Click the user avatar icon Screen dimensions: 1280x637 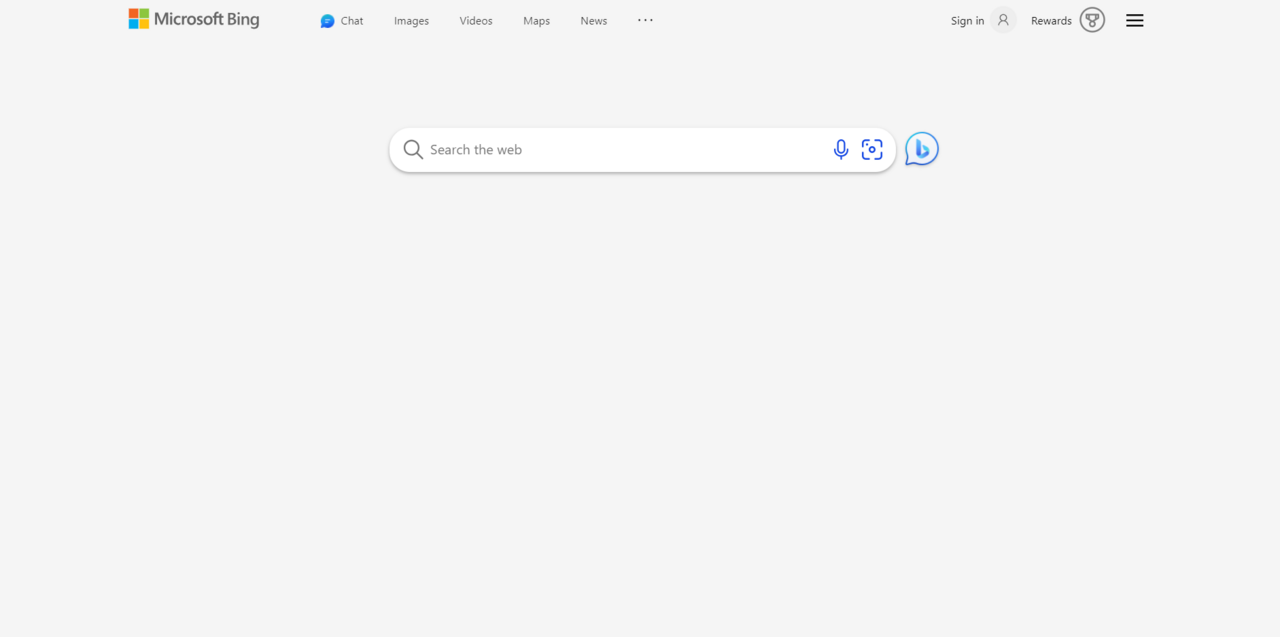coord(1003,20)
